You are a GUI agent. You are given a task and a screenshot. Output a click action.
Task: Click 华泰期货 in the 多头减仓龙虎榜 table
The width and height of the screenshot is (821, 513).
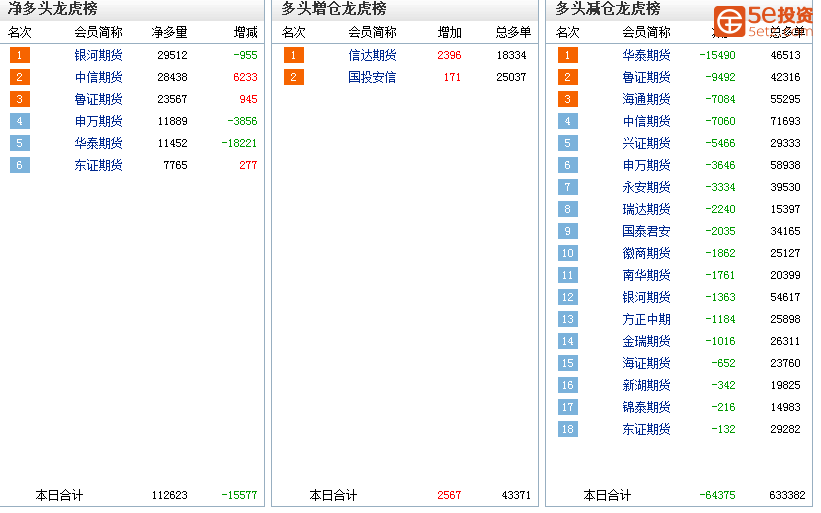[646, 55]
